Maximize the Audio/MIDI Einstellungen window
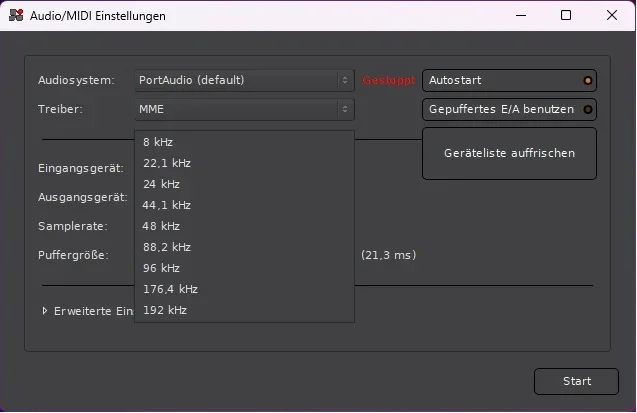This screenshot has height=413, width=637. pyautogui.click(x=566, y=16)
